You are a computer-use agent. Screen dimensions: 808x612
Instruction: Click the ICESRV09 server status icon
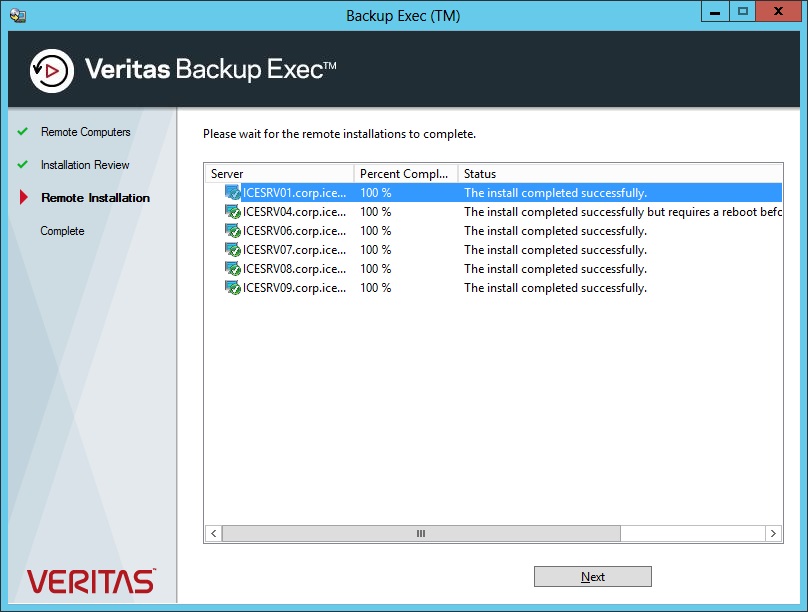[233, 288]
